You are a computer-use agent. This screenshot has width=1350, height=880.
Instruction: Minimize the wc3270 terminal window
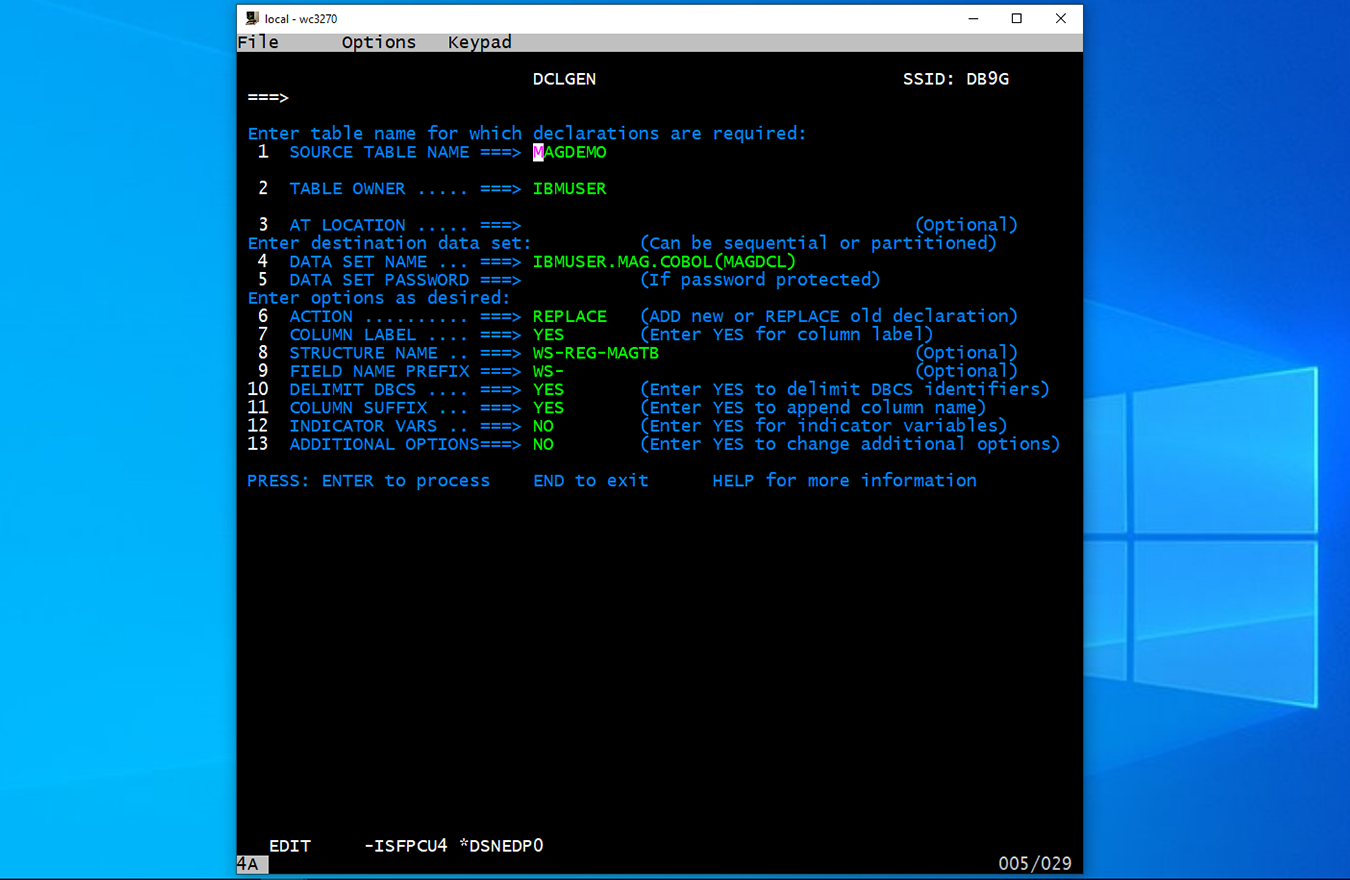click(973, 18)
